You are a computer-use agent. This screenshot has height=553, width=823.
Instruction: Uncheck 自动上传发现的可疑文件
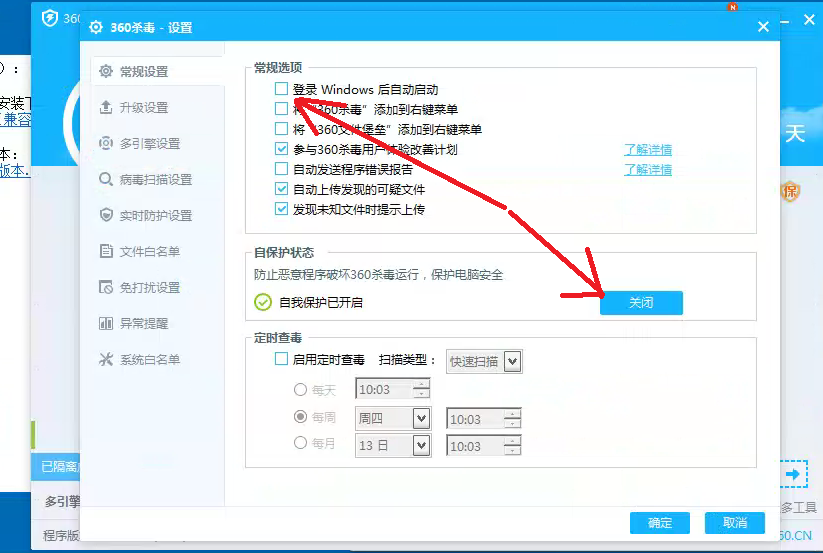pos(281,189)
